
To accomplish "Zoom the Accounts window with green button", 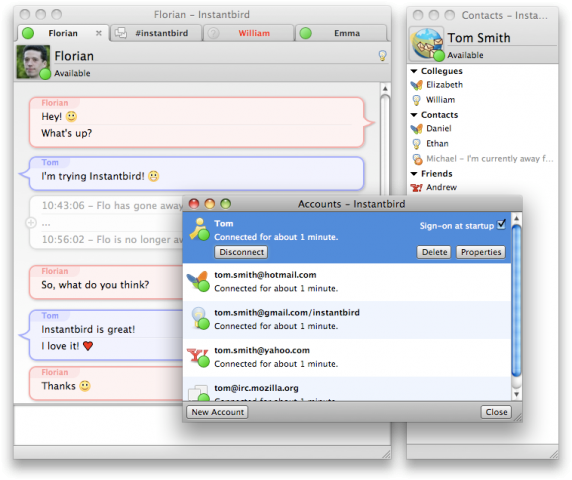I will click(x=226, y=204).
